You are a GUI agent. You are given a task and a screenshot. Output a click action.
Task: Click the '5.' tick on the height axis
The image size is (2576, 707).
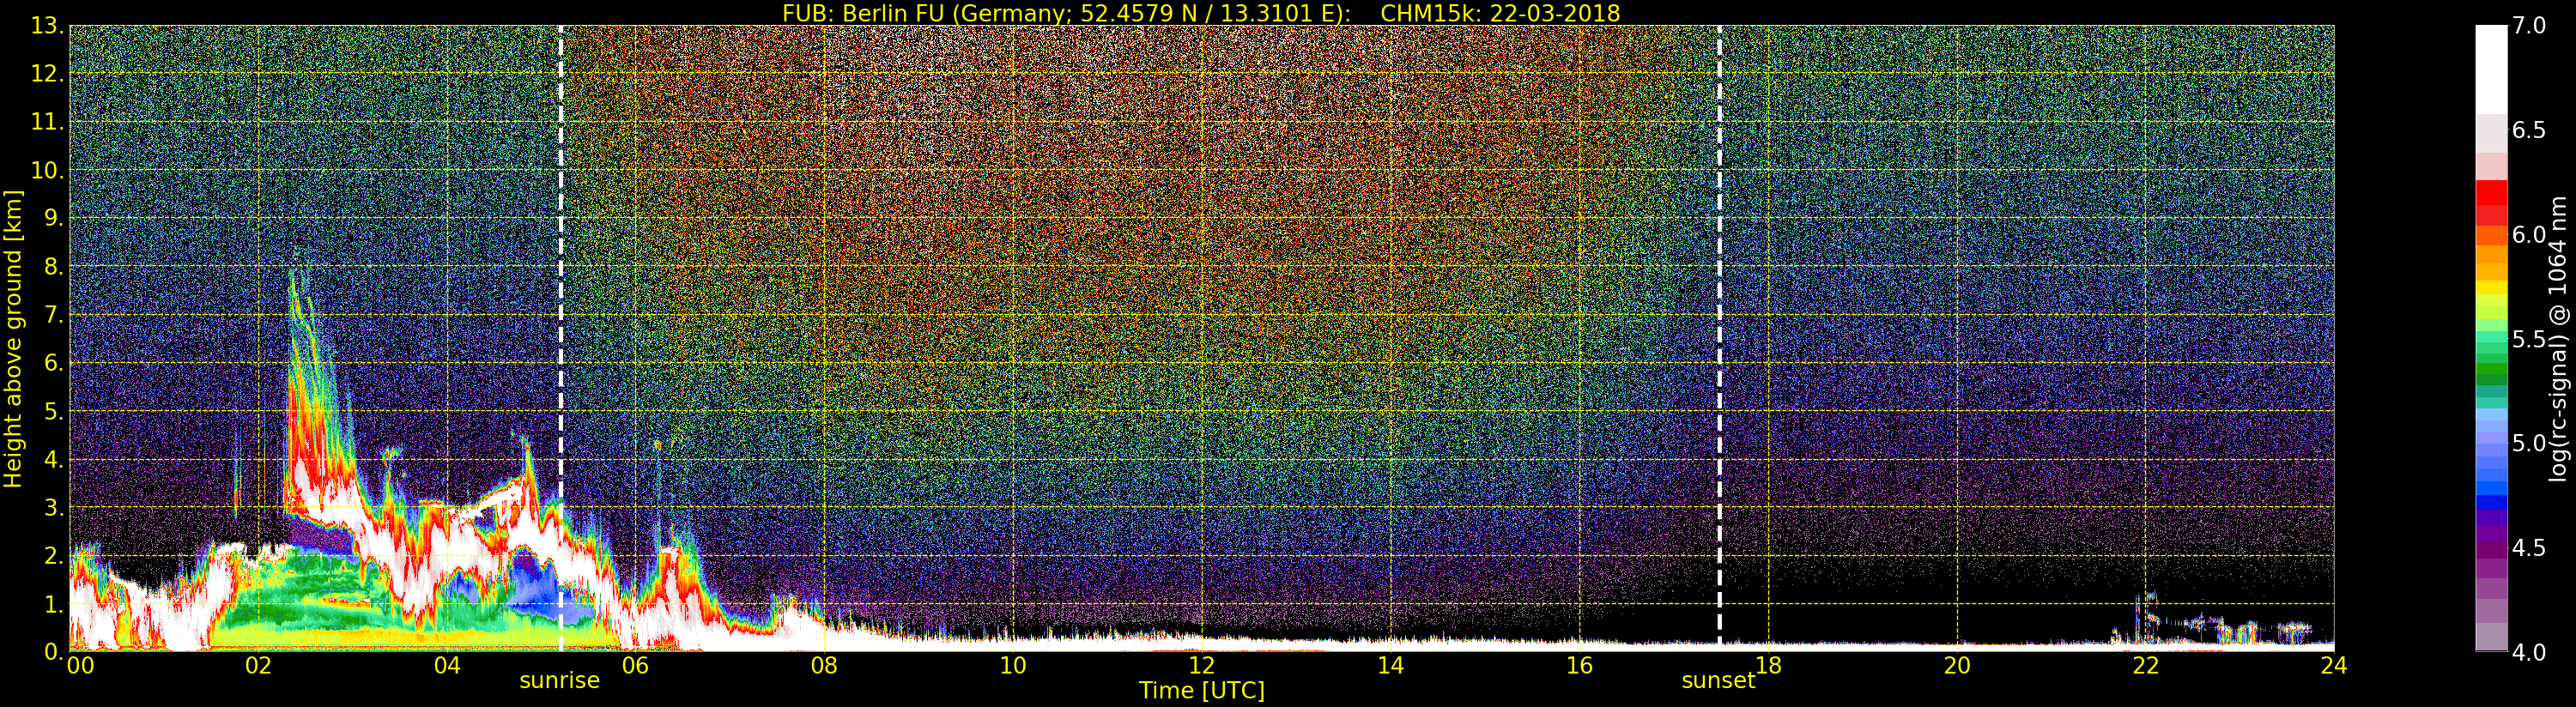coord(53,411)
